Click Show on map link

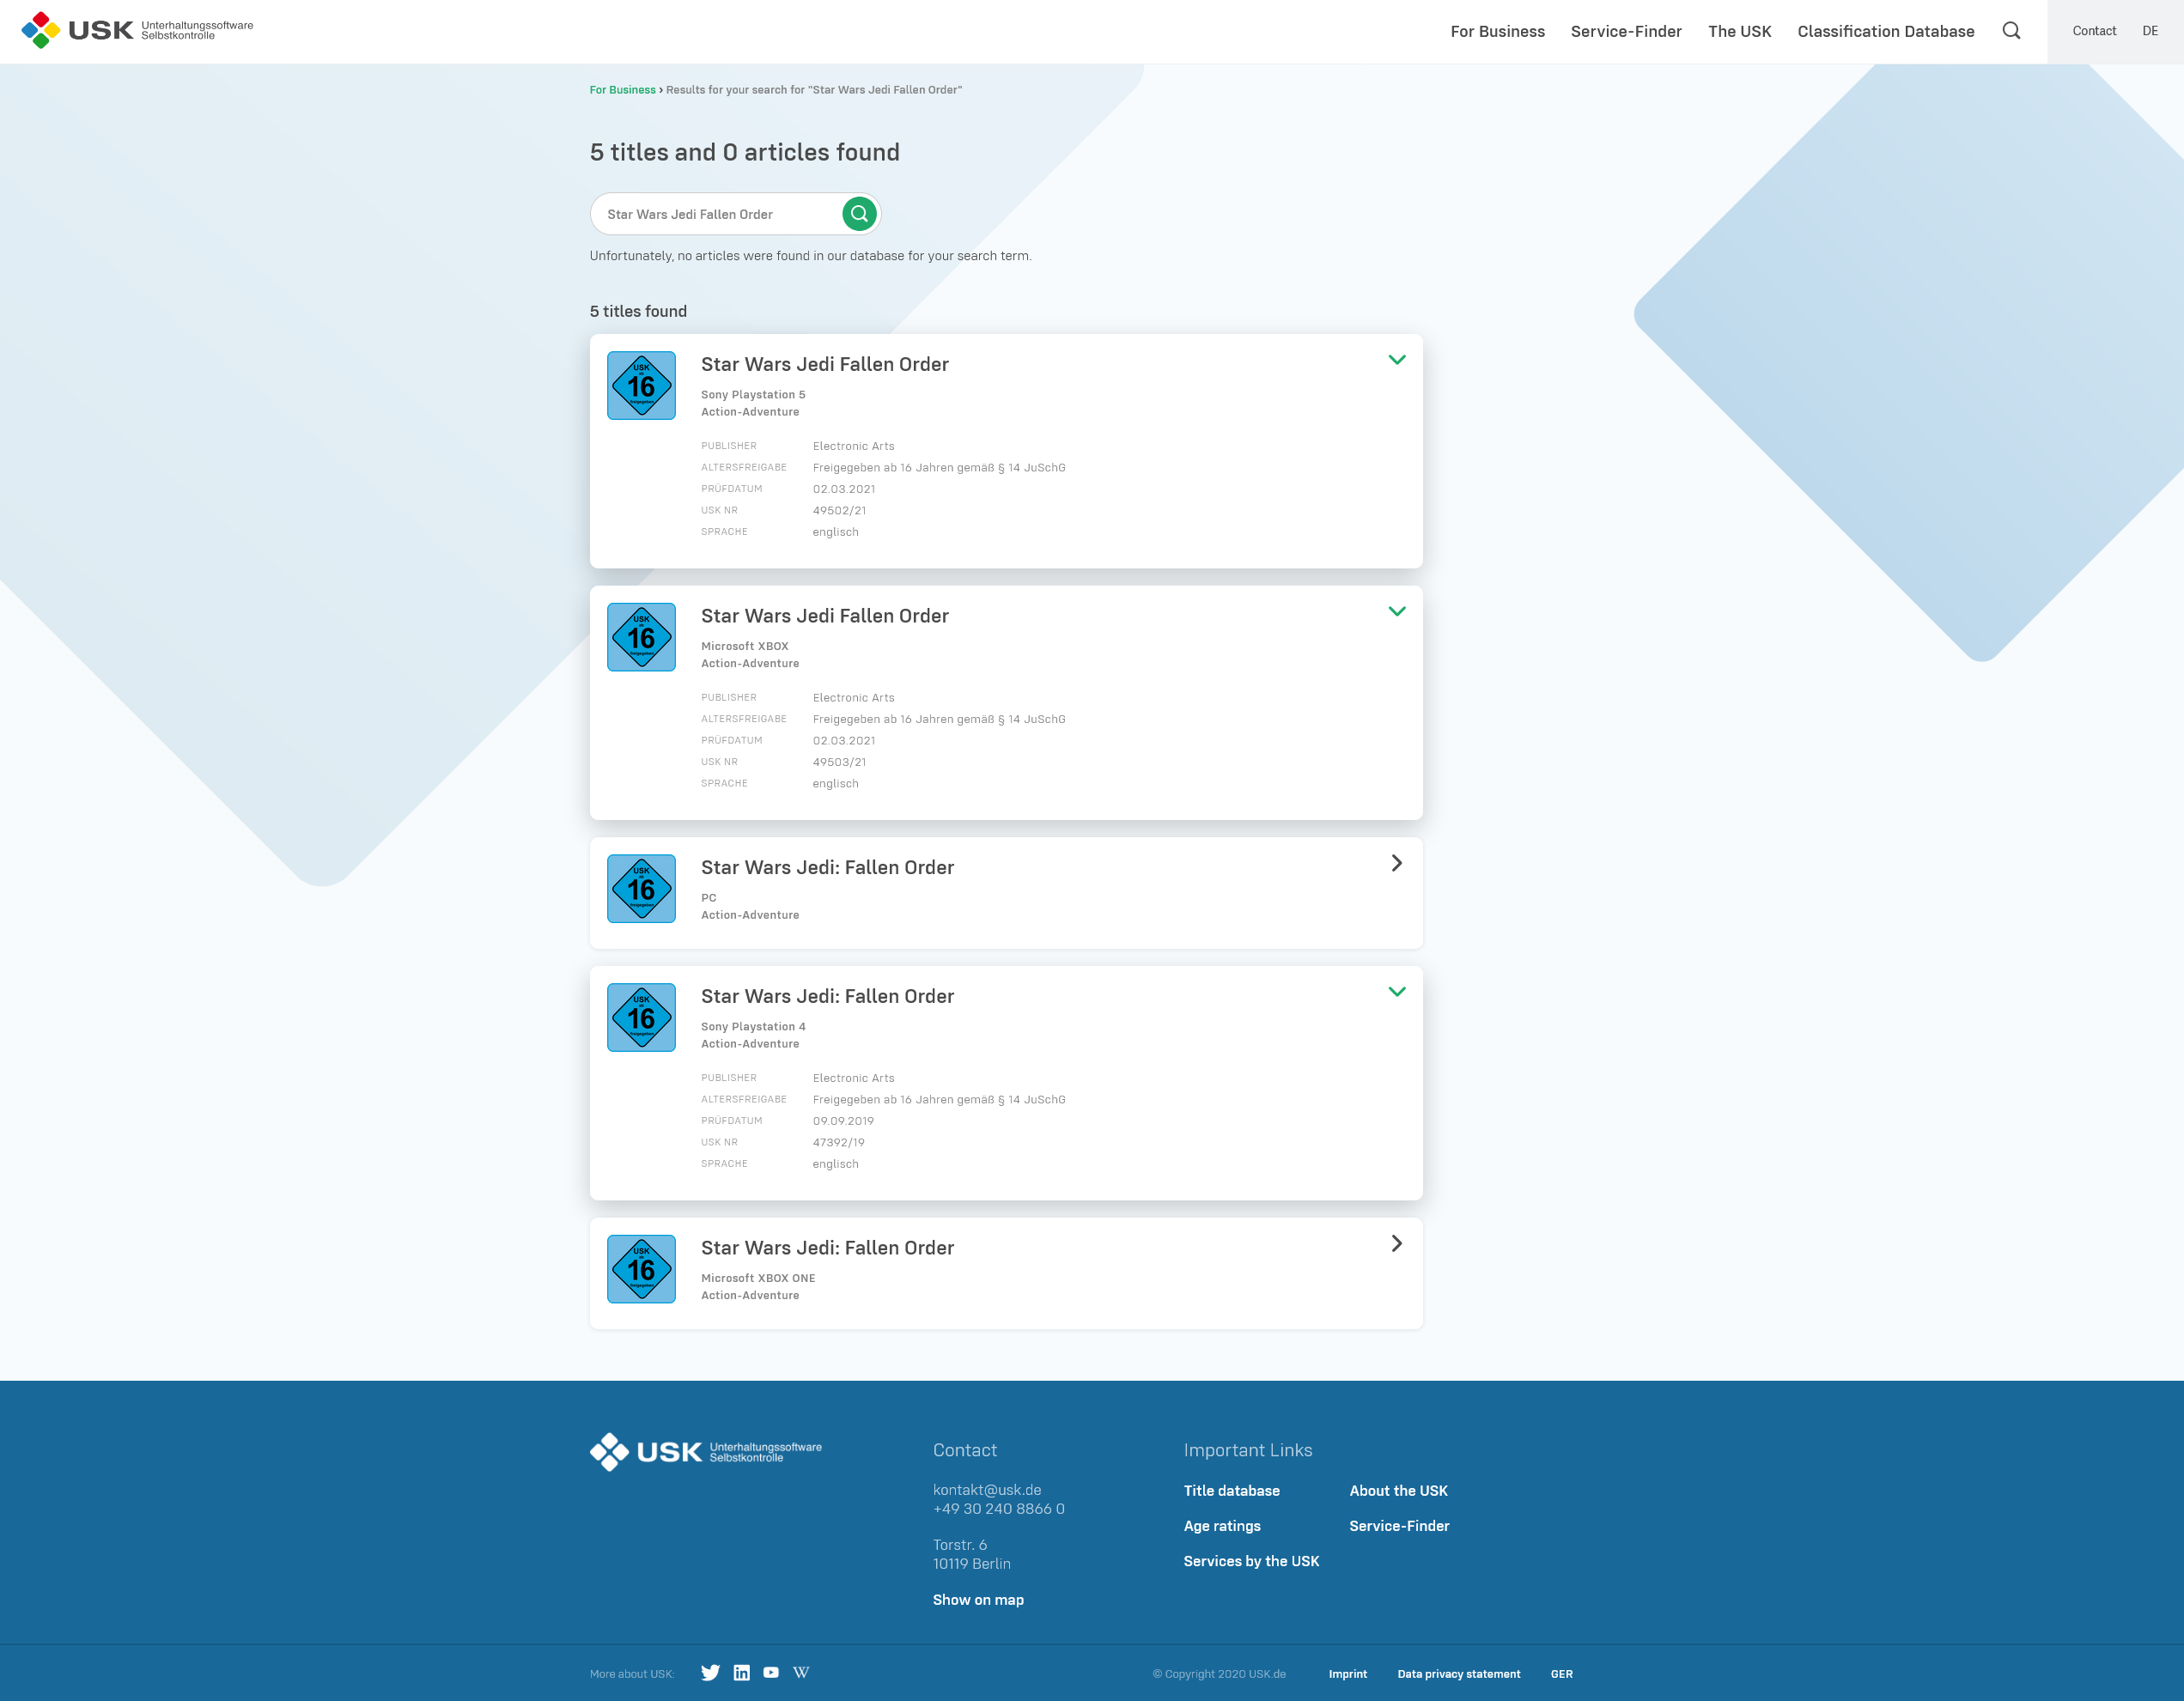point(978,1600)
